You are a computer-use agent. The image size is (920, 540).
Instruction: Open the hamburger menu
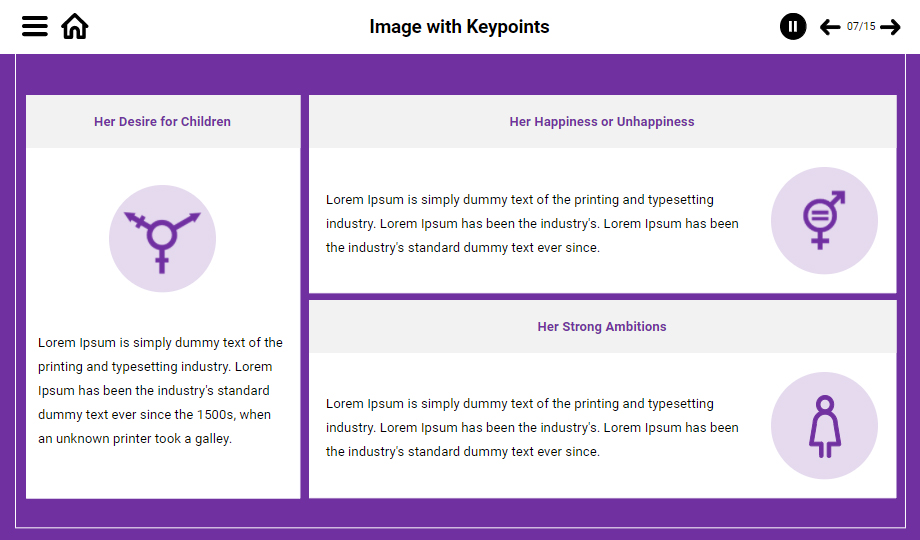[35, 27]
